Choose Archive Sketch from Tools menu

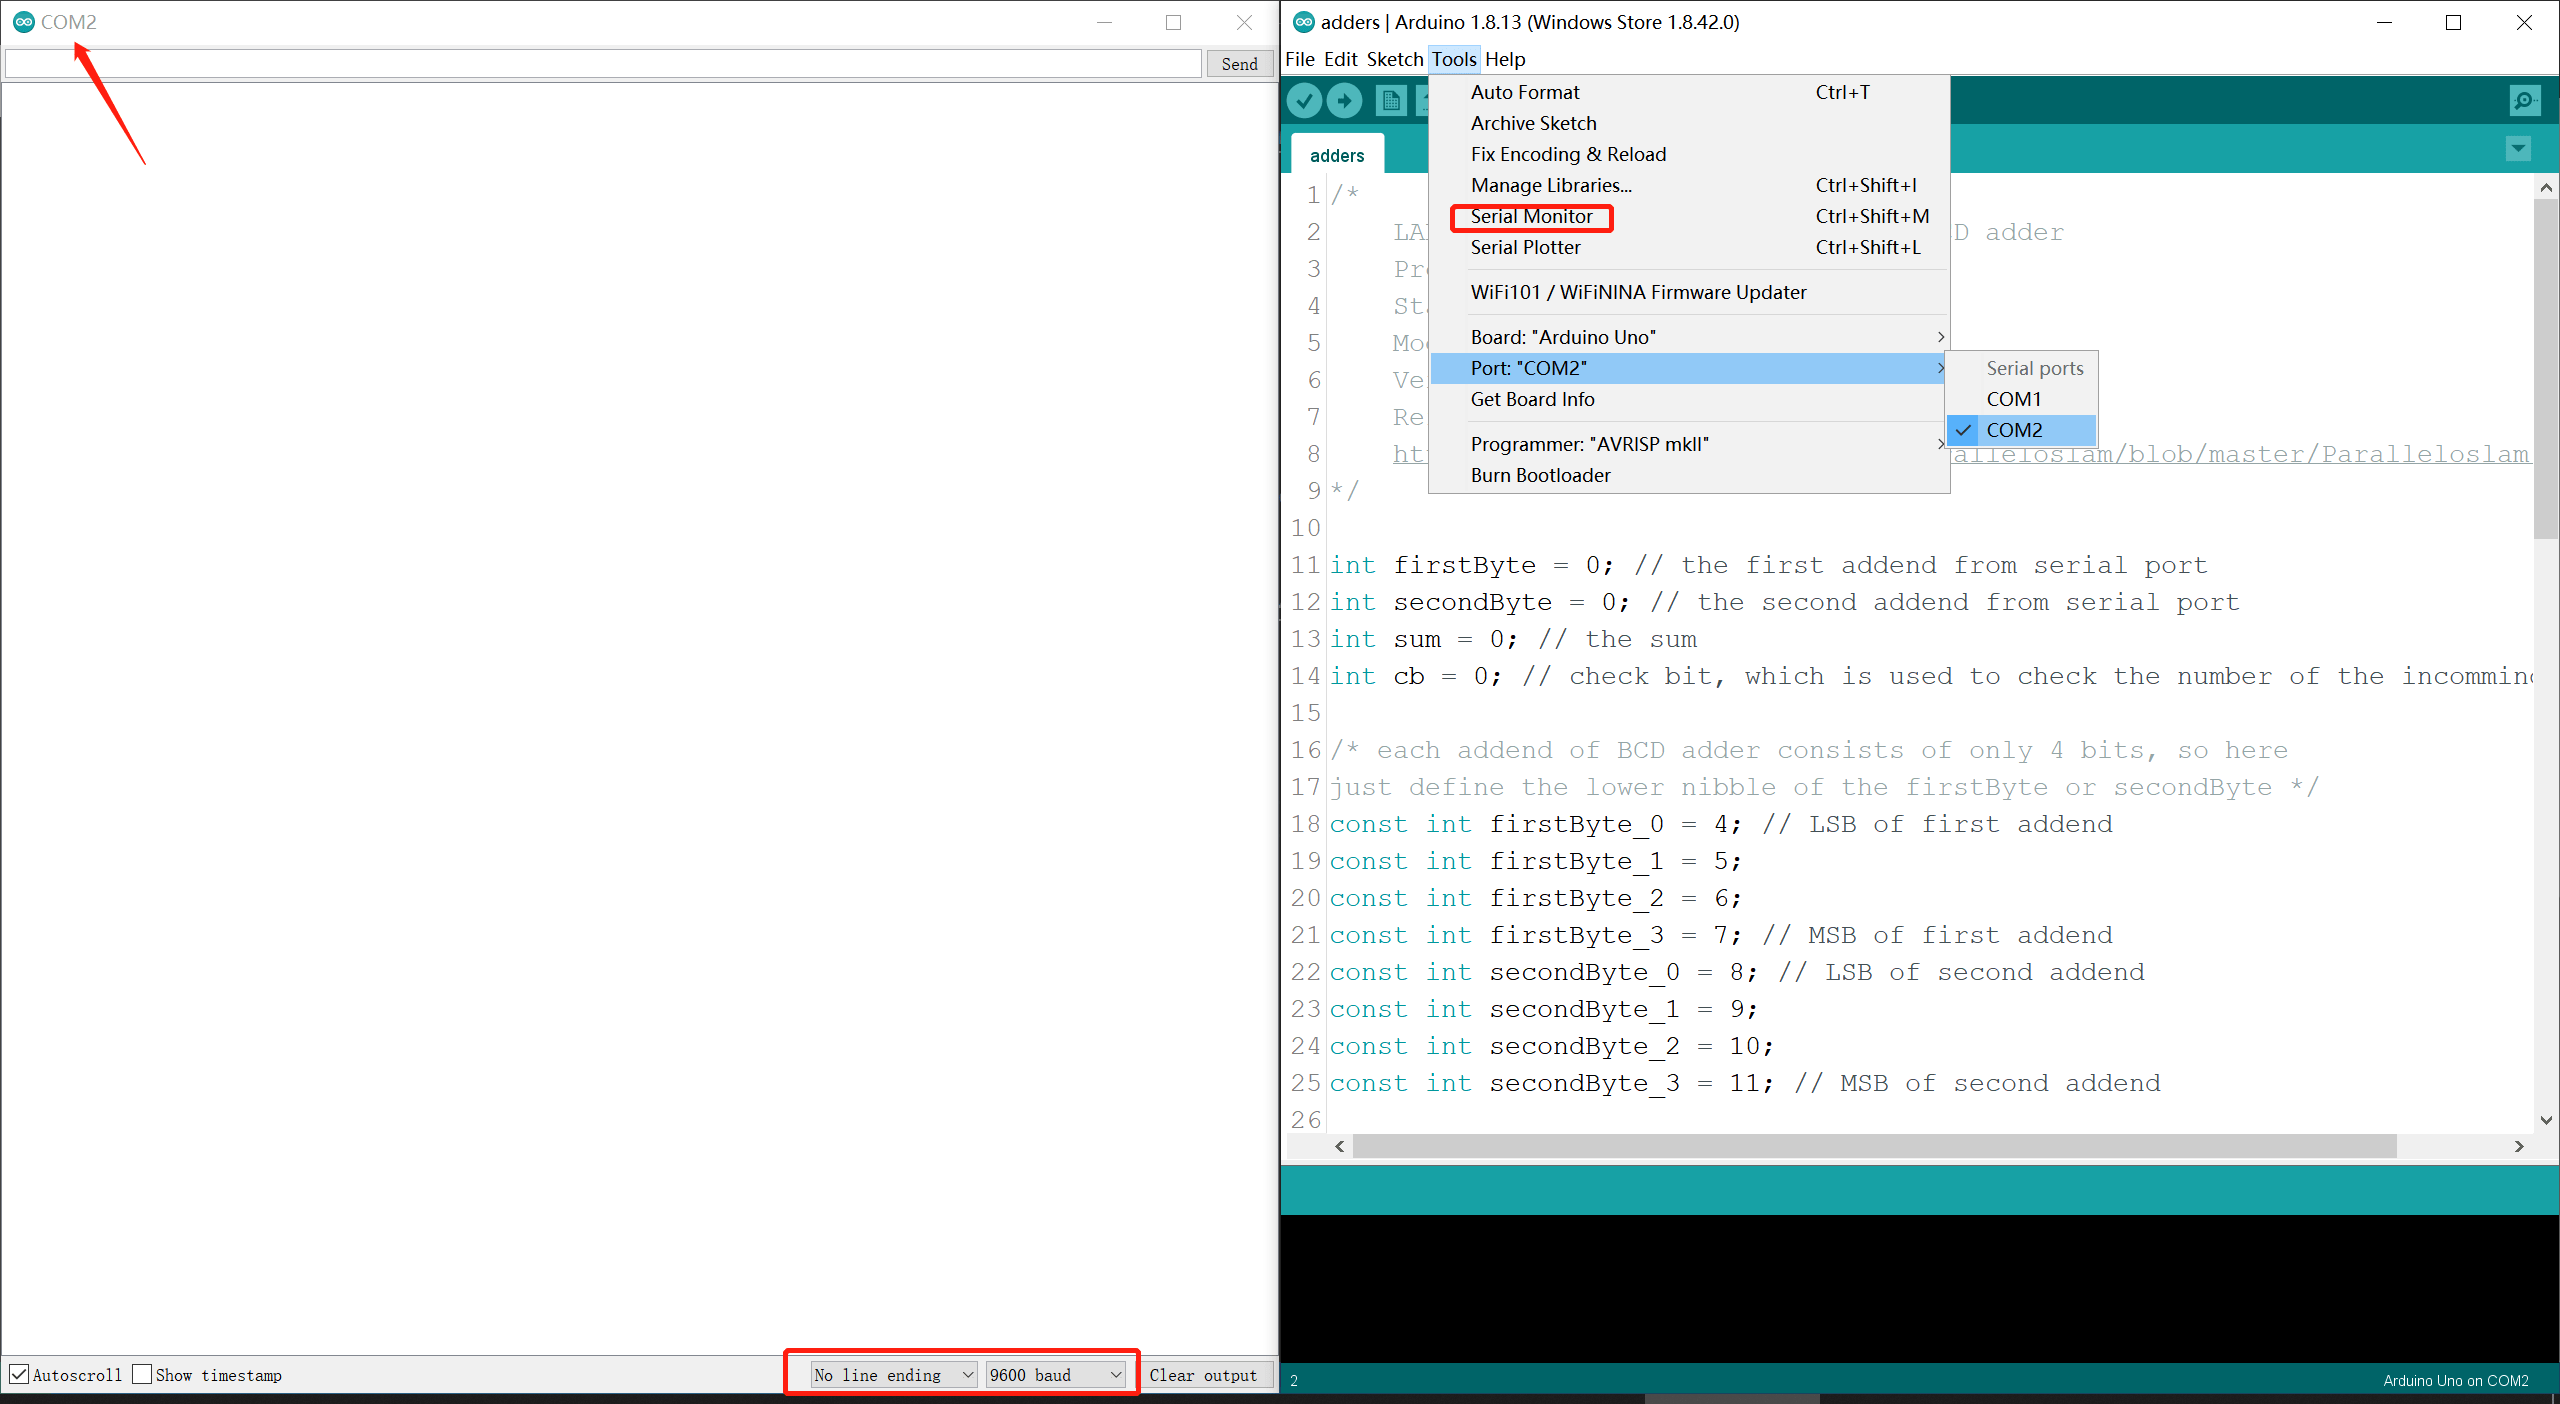pos(1690,123)
